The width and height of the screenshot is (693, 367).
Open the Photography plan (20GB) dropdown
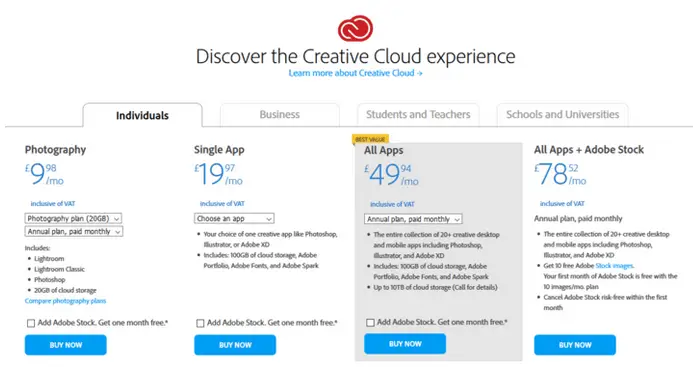(73, 218)
